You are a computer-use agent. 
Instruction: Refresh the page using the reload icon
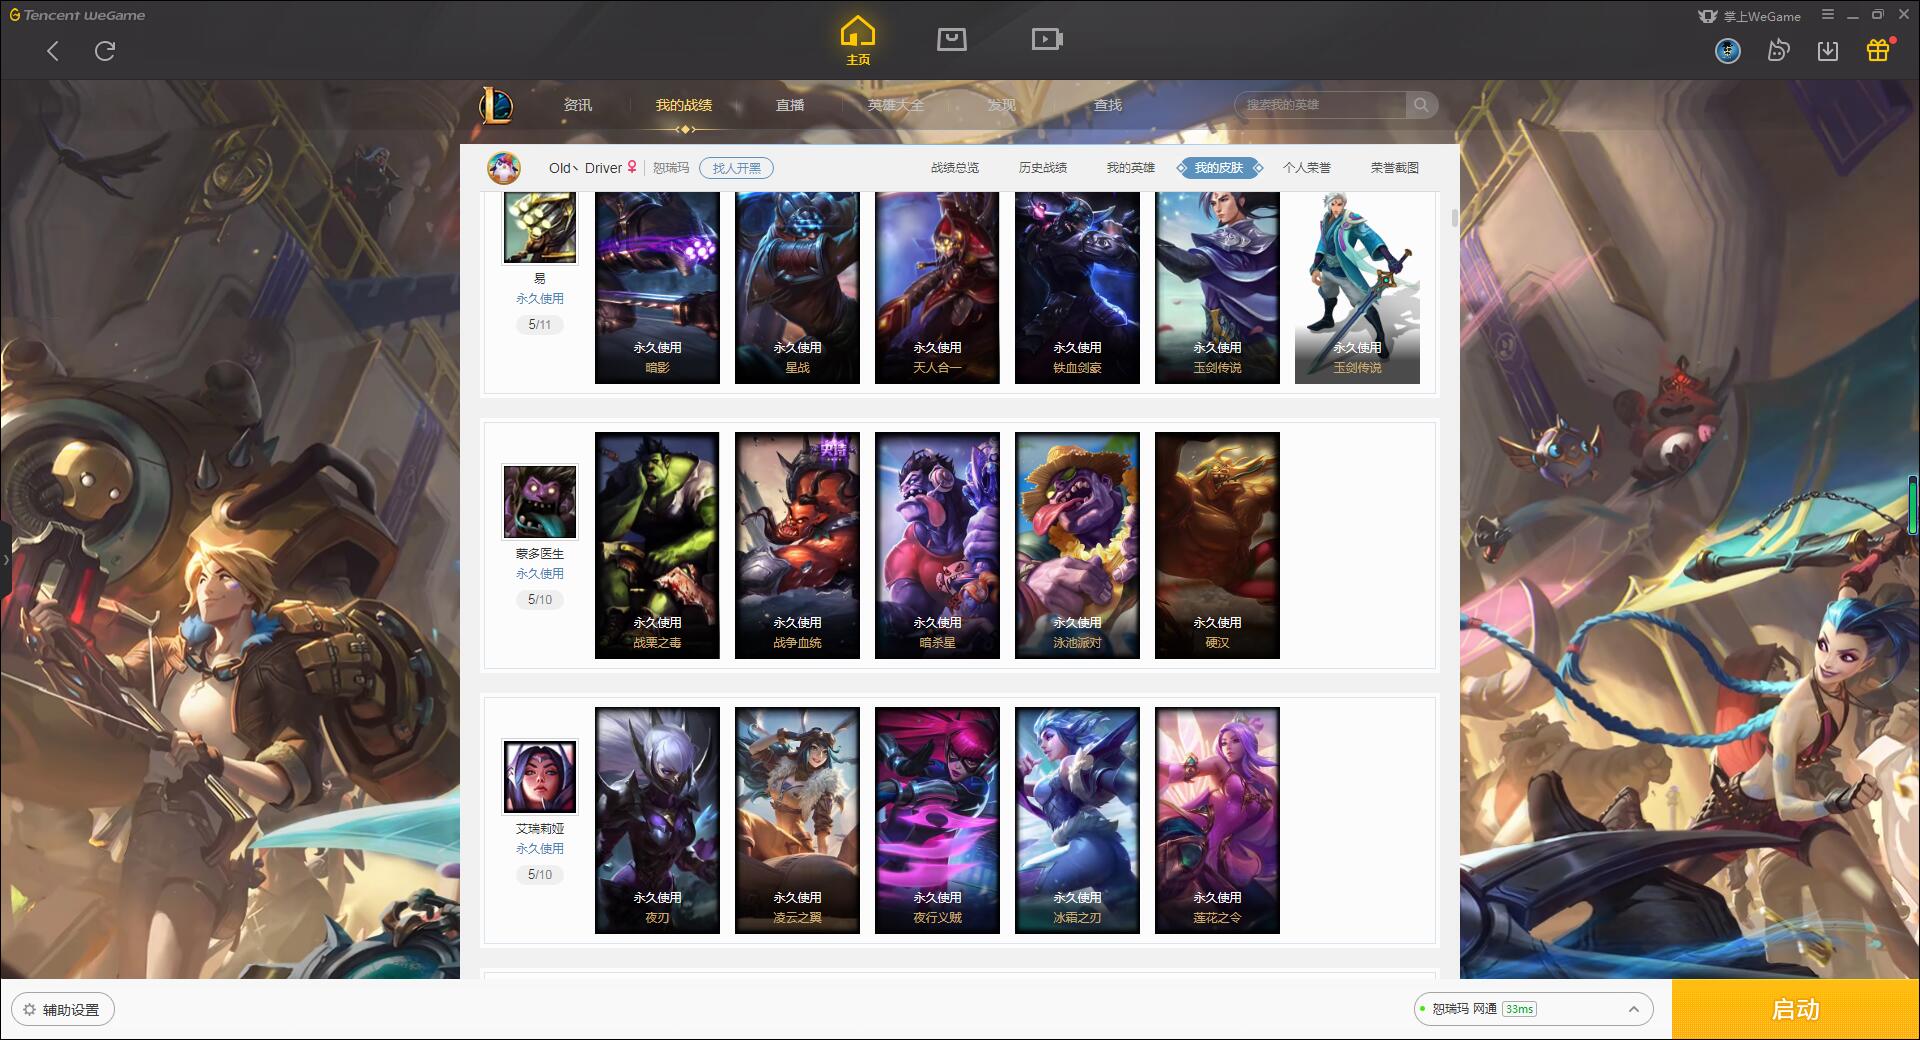pos(105,51)
